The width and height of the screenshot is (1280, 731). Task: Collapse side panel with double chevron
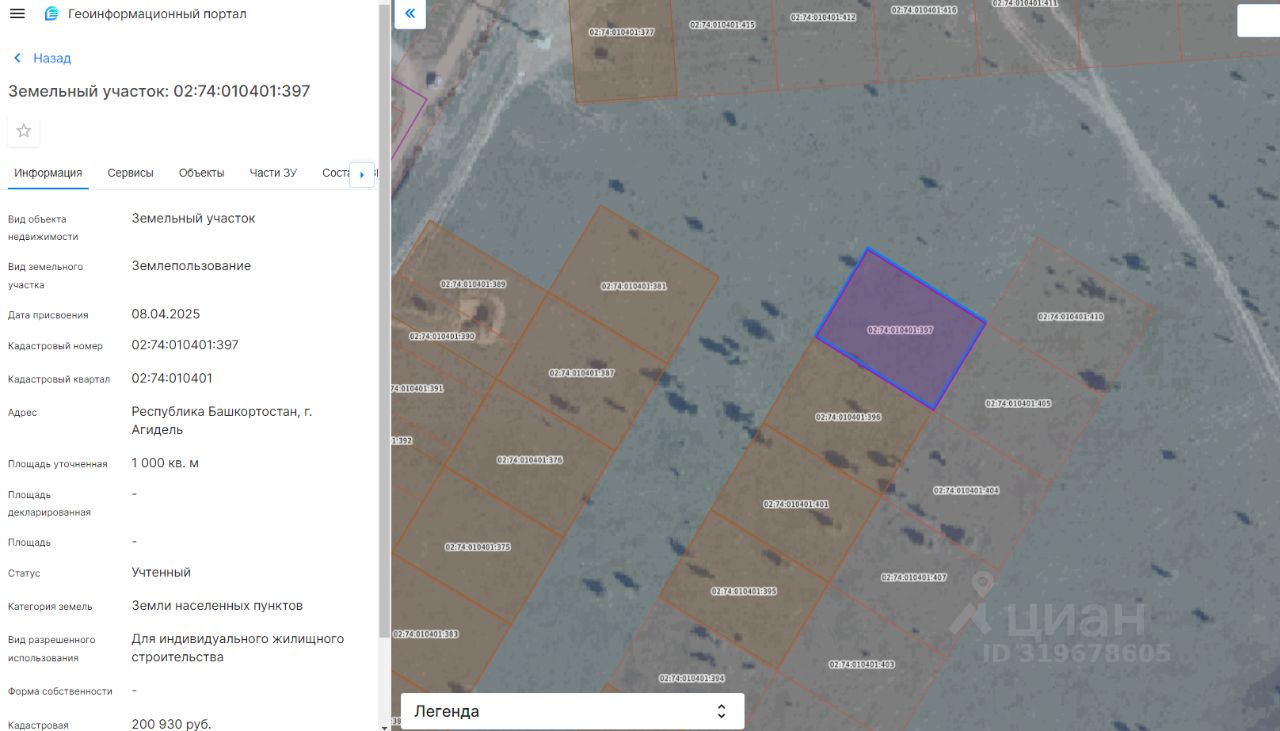(410, 14)
